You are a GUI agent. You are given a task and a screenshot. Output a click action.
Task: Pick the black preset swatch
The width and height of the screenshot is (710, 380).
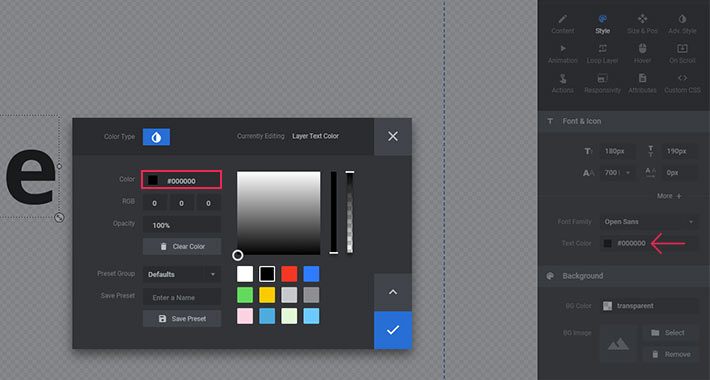click(x=267, y=274)
